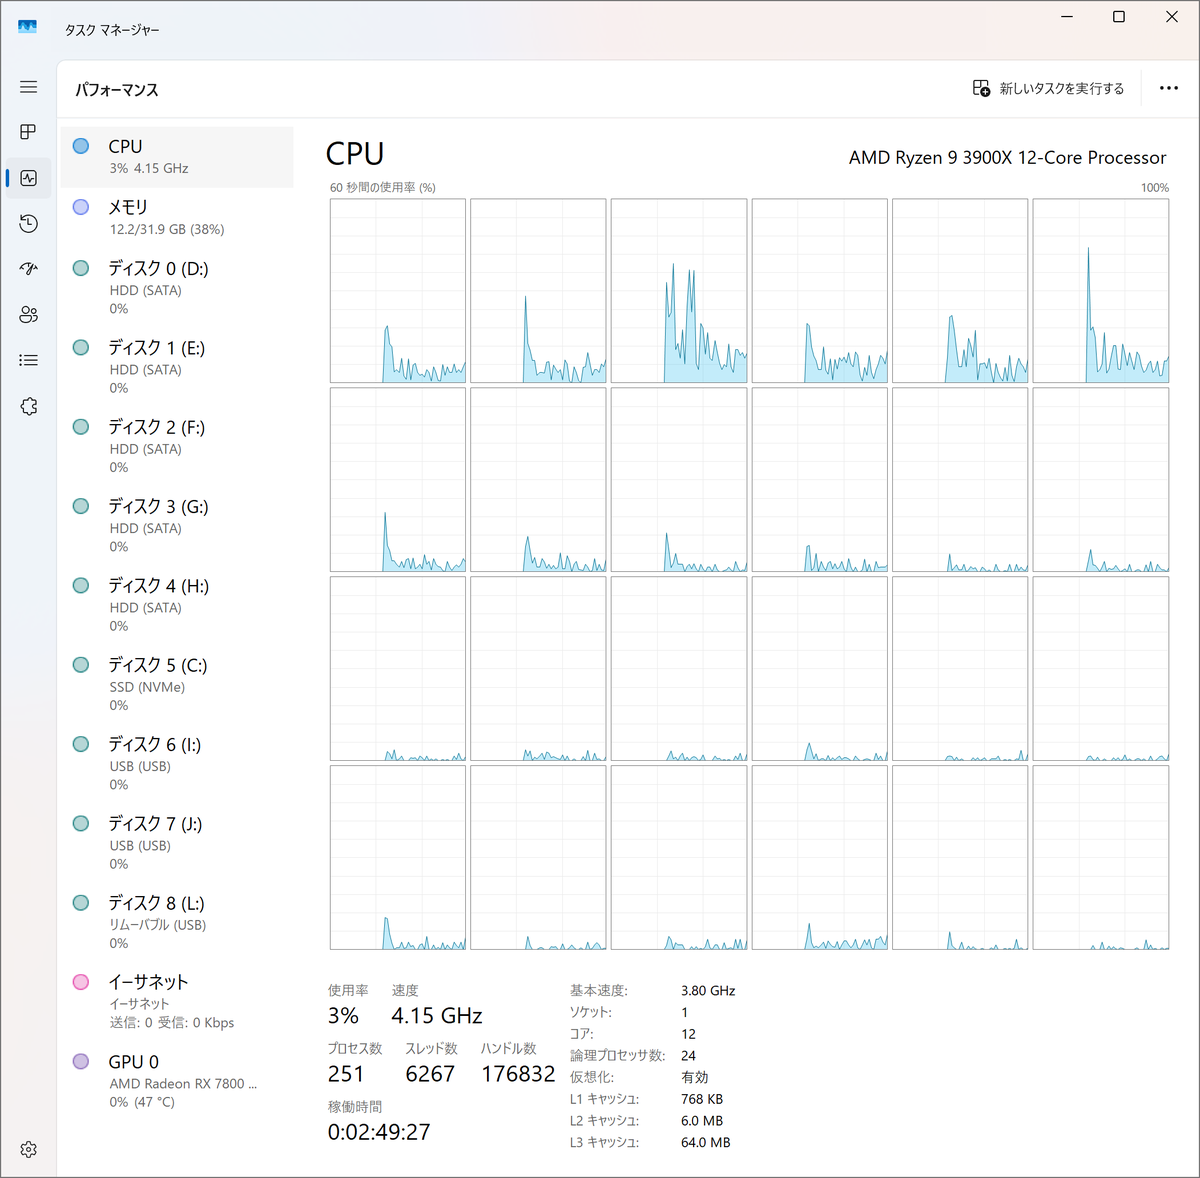Click the 4.15 GHz speed value
The height and width of the screenshot is (1178, 1200).
(437, 1016)
